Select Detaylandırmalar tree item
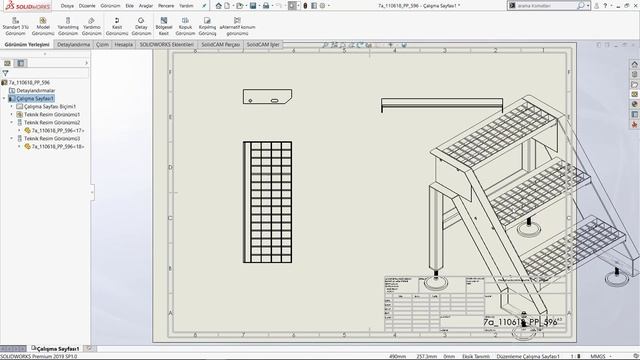This screenshot has height=360, width=640. (x=36, y=91)
